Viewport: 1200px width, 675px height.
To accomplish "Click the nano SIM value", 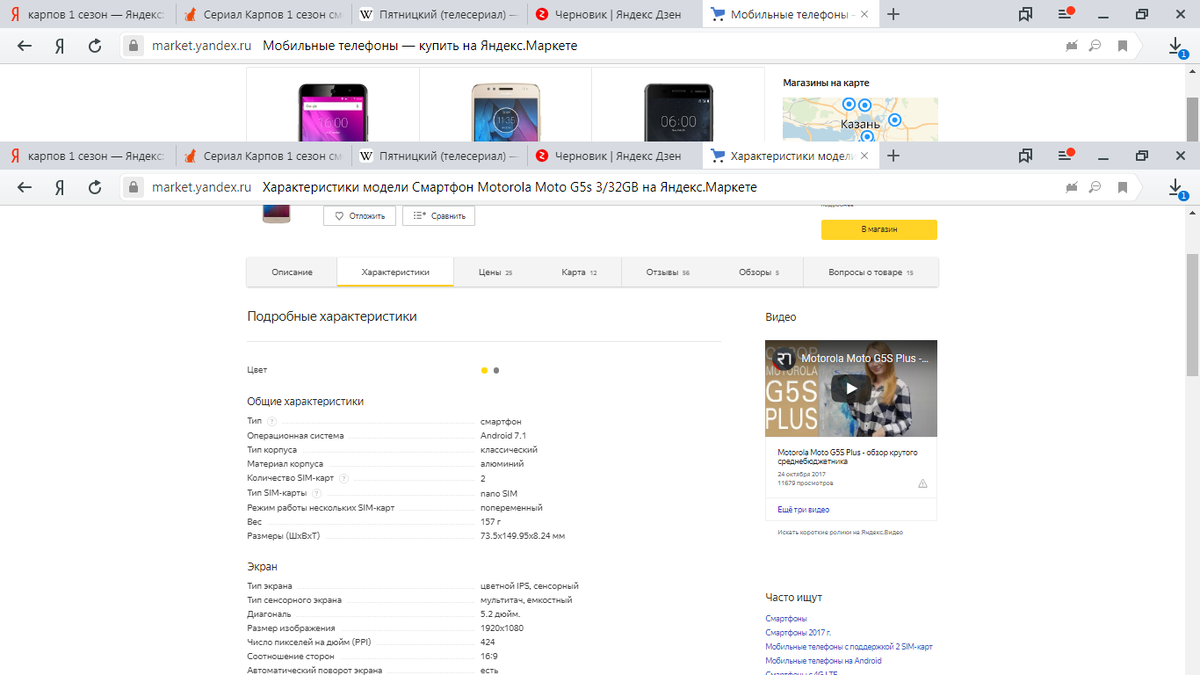I will (x=499, y=493).
